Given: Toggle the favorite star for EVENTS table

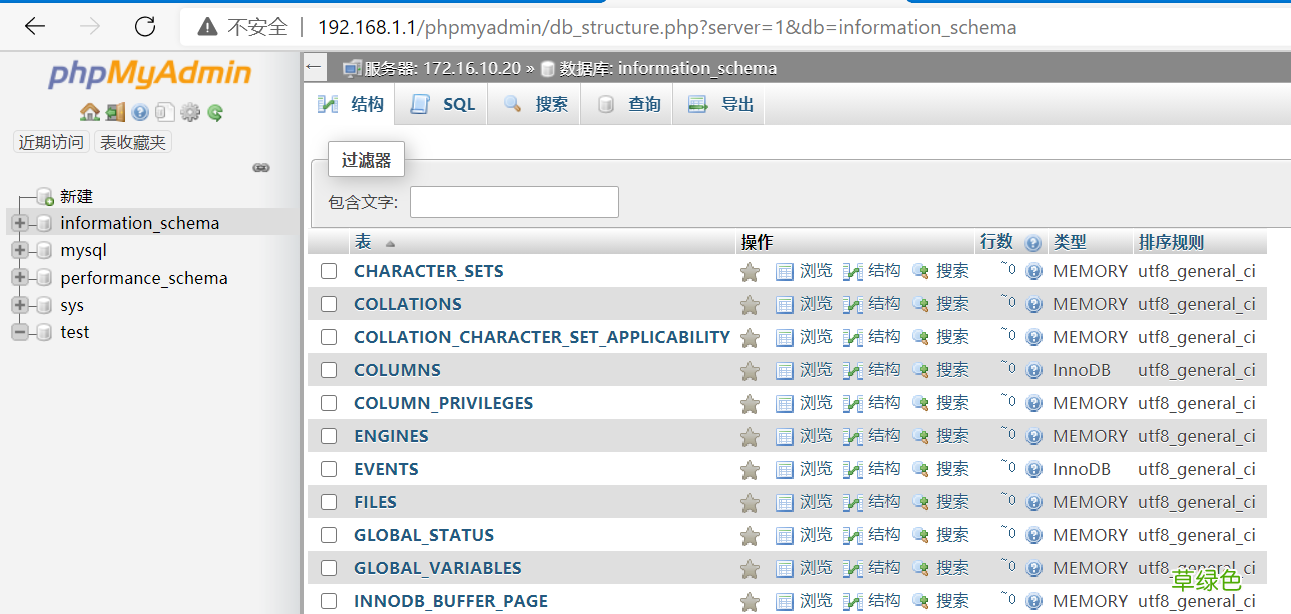Looking at the screenshot, I should click(750, 468).
